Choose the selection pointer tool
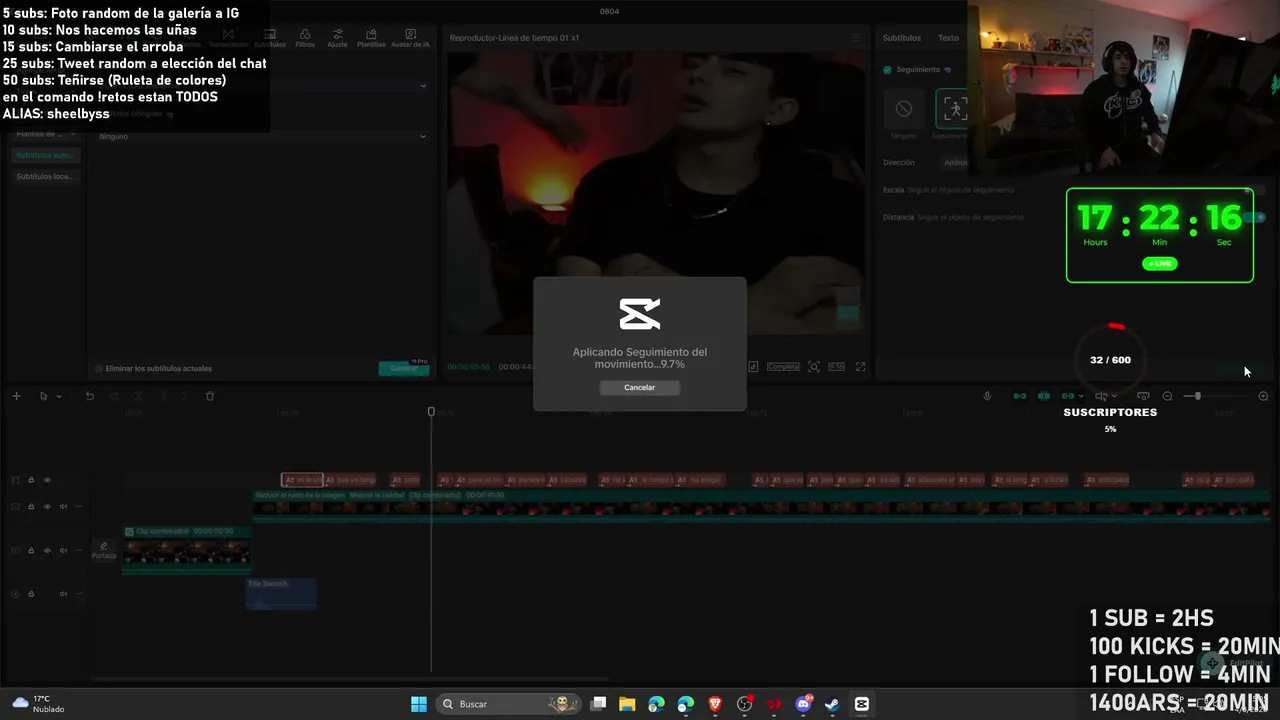 click(x=43, y=397)
